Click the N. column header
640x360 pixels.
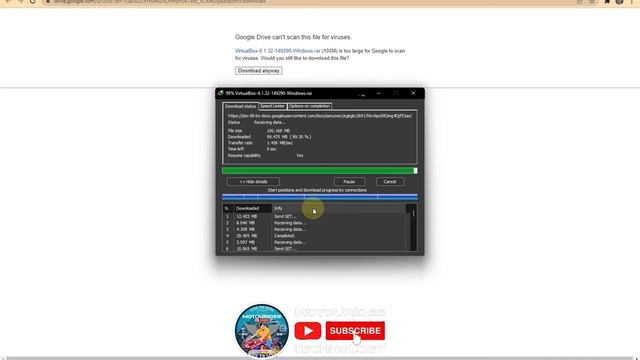[227, 208]
